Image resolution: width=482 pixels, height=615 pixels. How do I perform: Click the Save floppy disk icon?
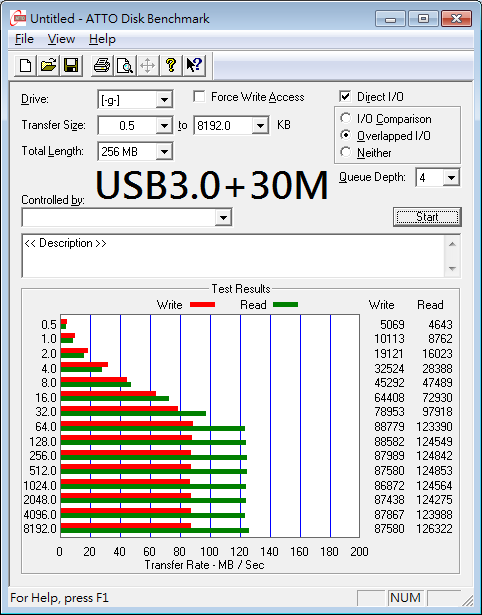tap(71, 66)
